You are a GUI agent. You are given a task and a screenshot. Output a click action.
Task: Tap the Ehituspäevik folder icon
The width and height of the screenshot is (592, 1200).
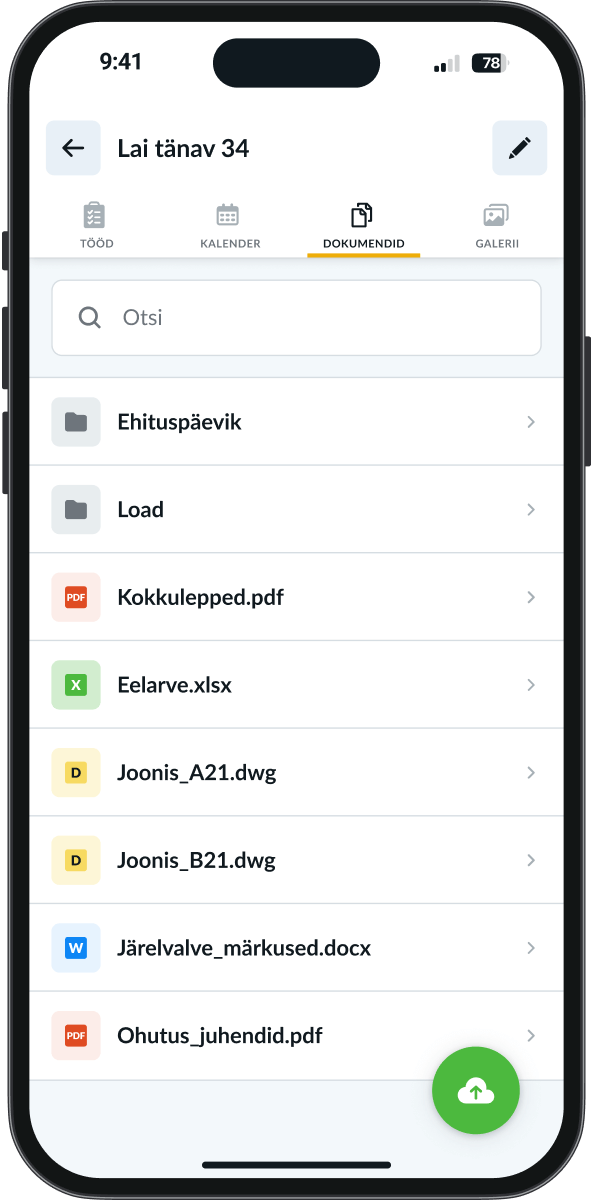click(76, 422)
